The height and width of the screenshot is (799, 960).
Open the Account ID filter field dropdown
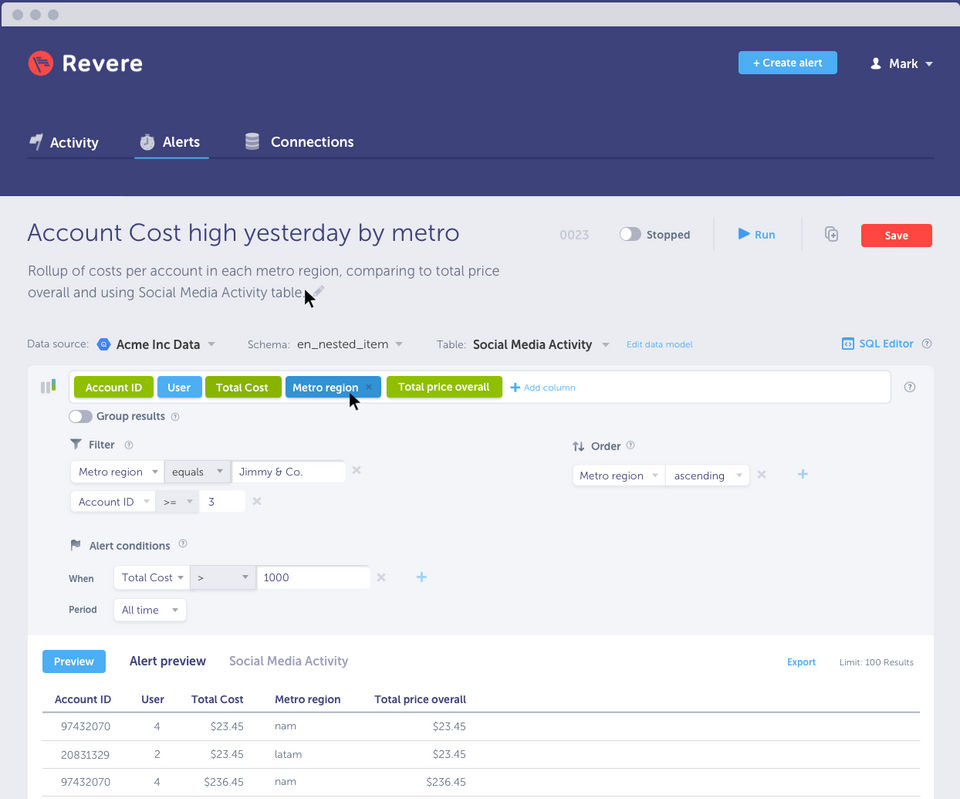pyautogui.click(x=113, y=501)
